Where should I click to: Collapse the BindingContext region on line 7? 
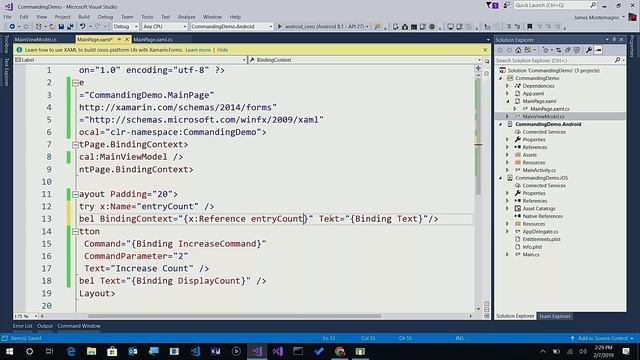pos(75,144)
